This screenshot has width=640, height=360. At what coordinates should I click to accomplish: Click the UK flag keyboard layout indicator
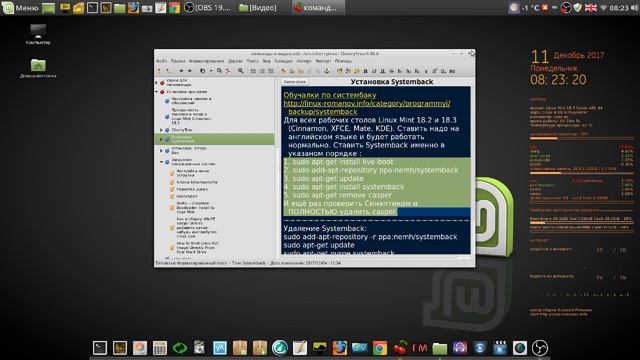coord(591,7)
